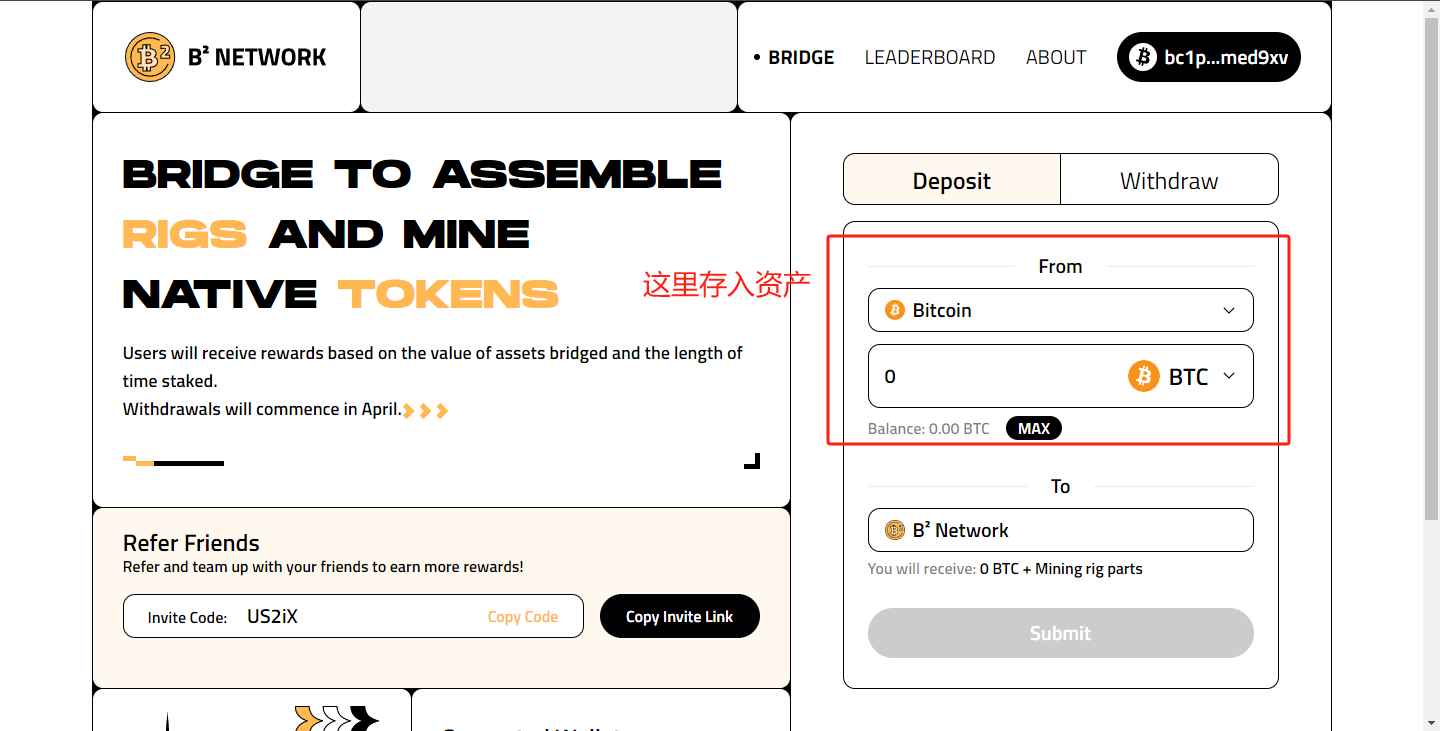Click the B² Network icon in To field
1440x731 pixels.
[x=895, y=530]
